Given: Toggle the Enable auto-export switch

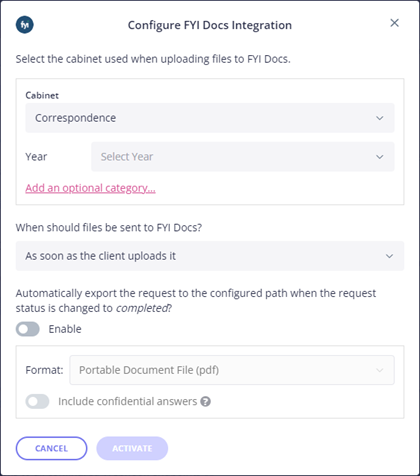Looking at the screenshot, I should (28, 329).
